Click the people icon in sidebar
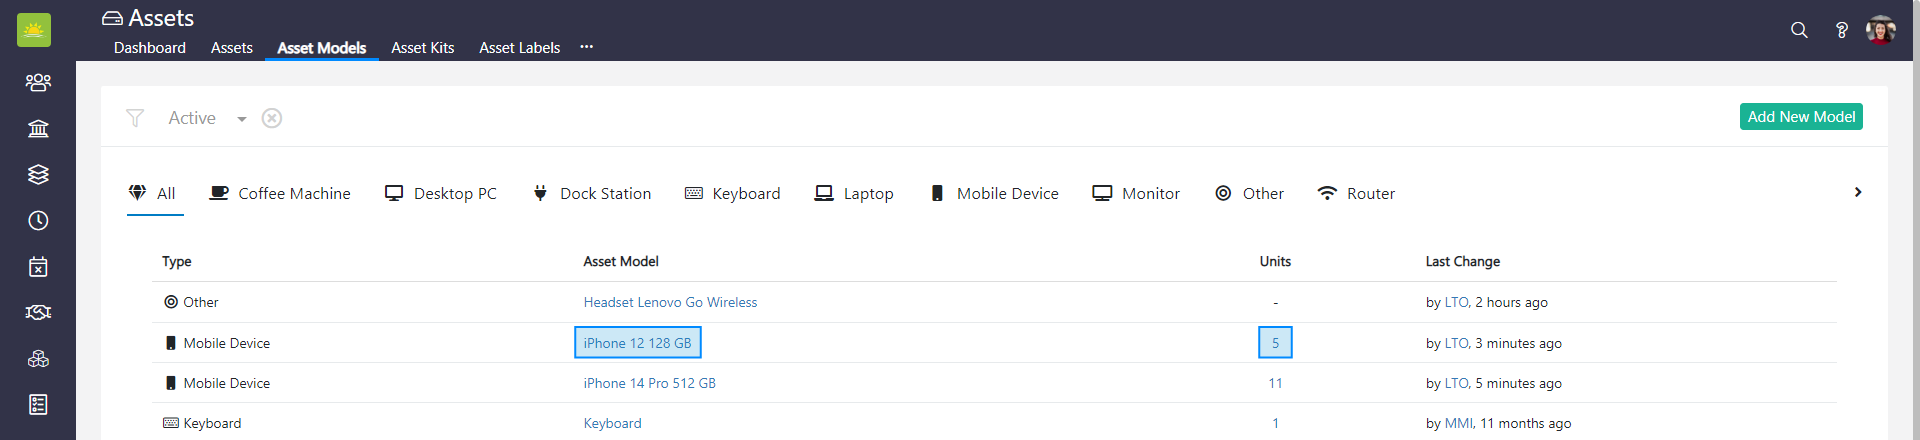Image resolution: width=1920 pixels, height=440 pixels. 38,82
